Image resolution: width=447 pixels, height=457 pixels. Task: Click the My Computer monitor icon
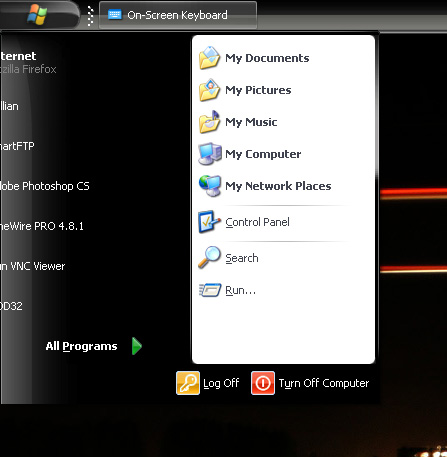[x=210, y=154]
